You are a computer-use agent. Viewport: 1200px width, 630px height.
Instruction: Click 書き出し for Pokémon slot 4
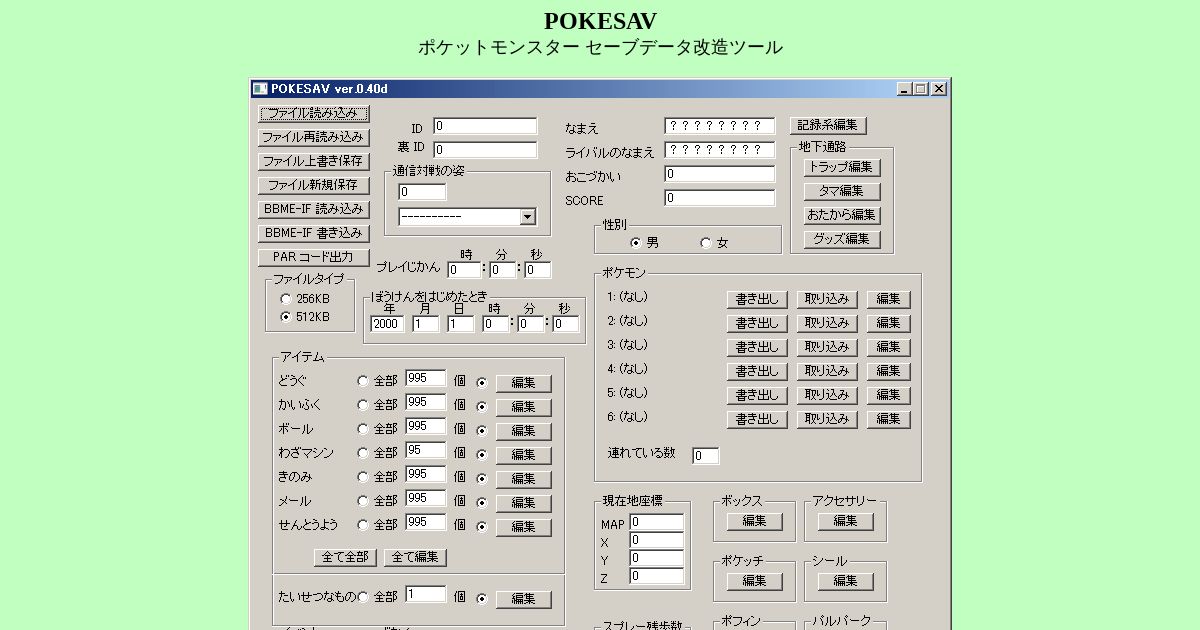click(757, 371)
